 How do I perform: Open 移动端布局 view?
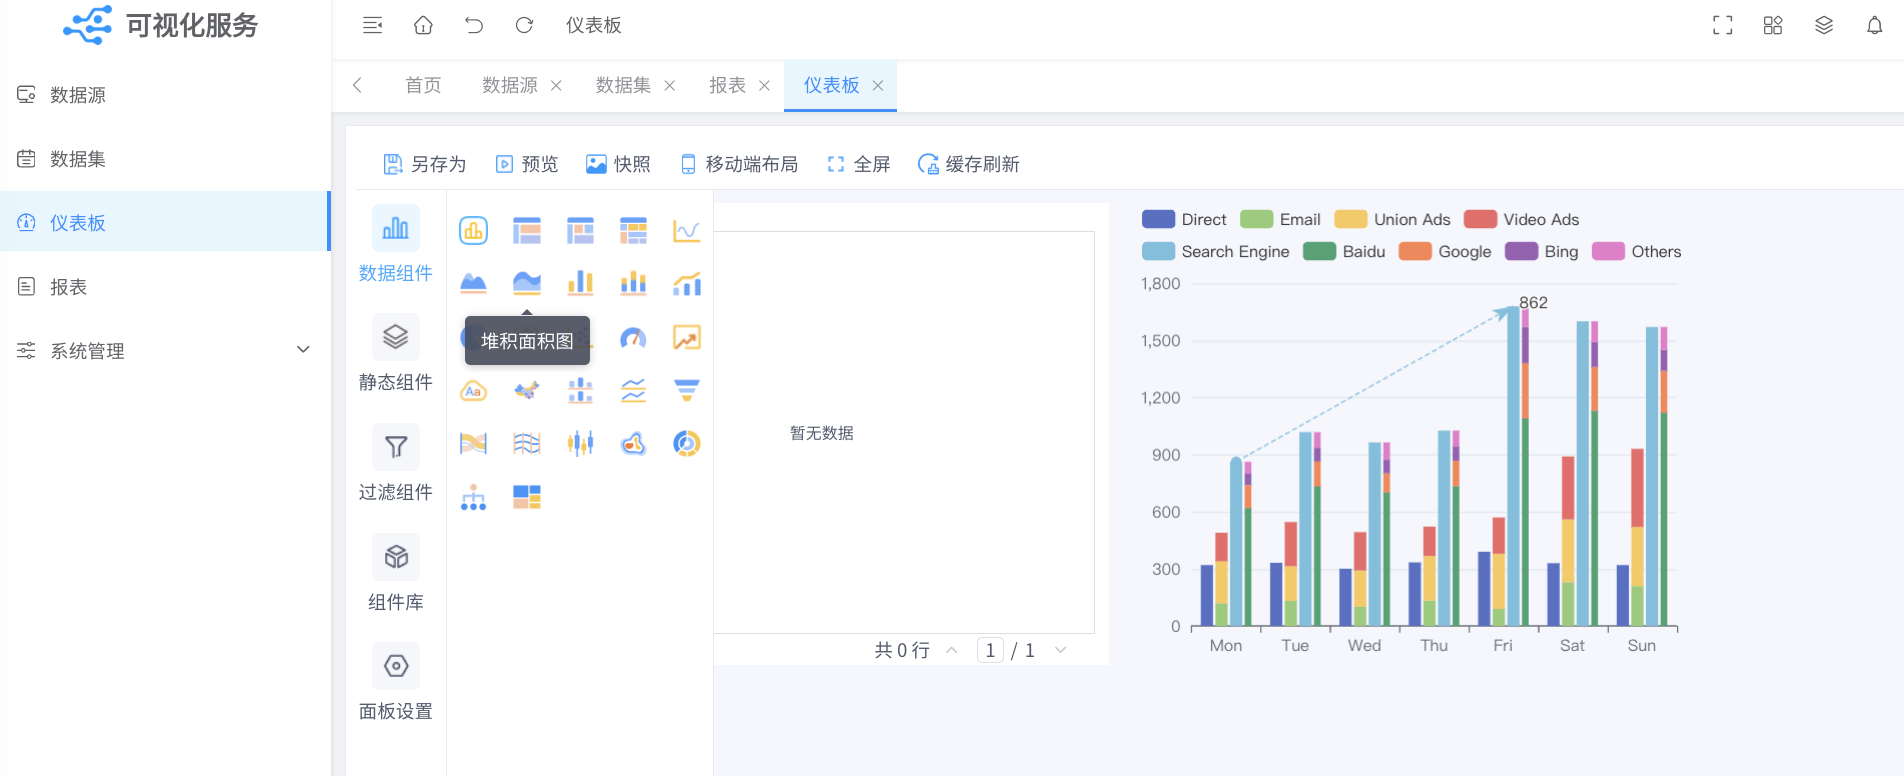point(739,164)
